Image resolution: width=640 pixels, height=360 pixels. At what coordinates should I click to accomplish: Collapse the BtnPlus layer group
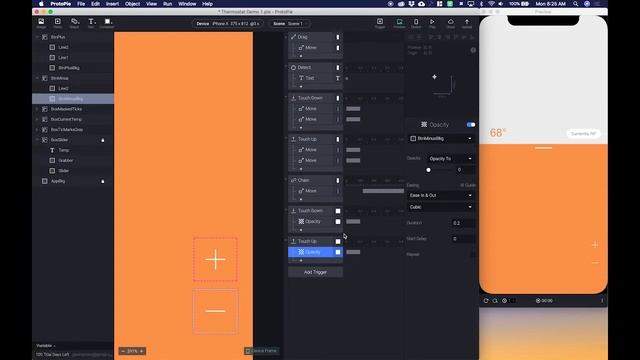37,37
